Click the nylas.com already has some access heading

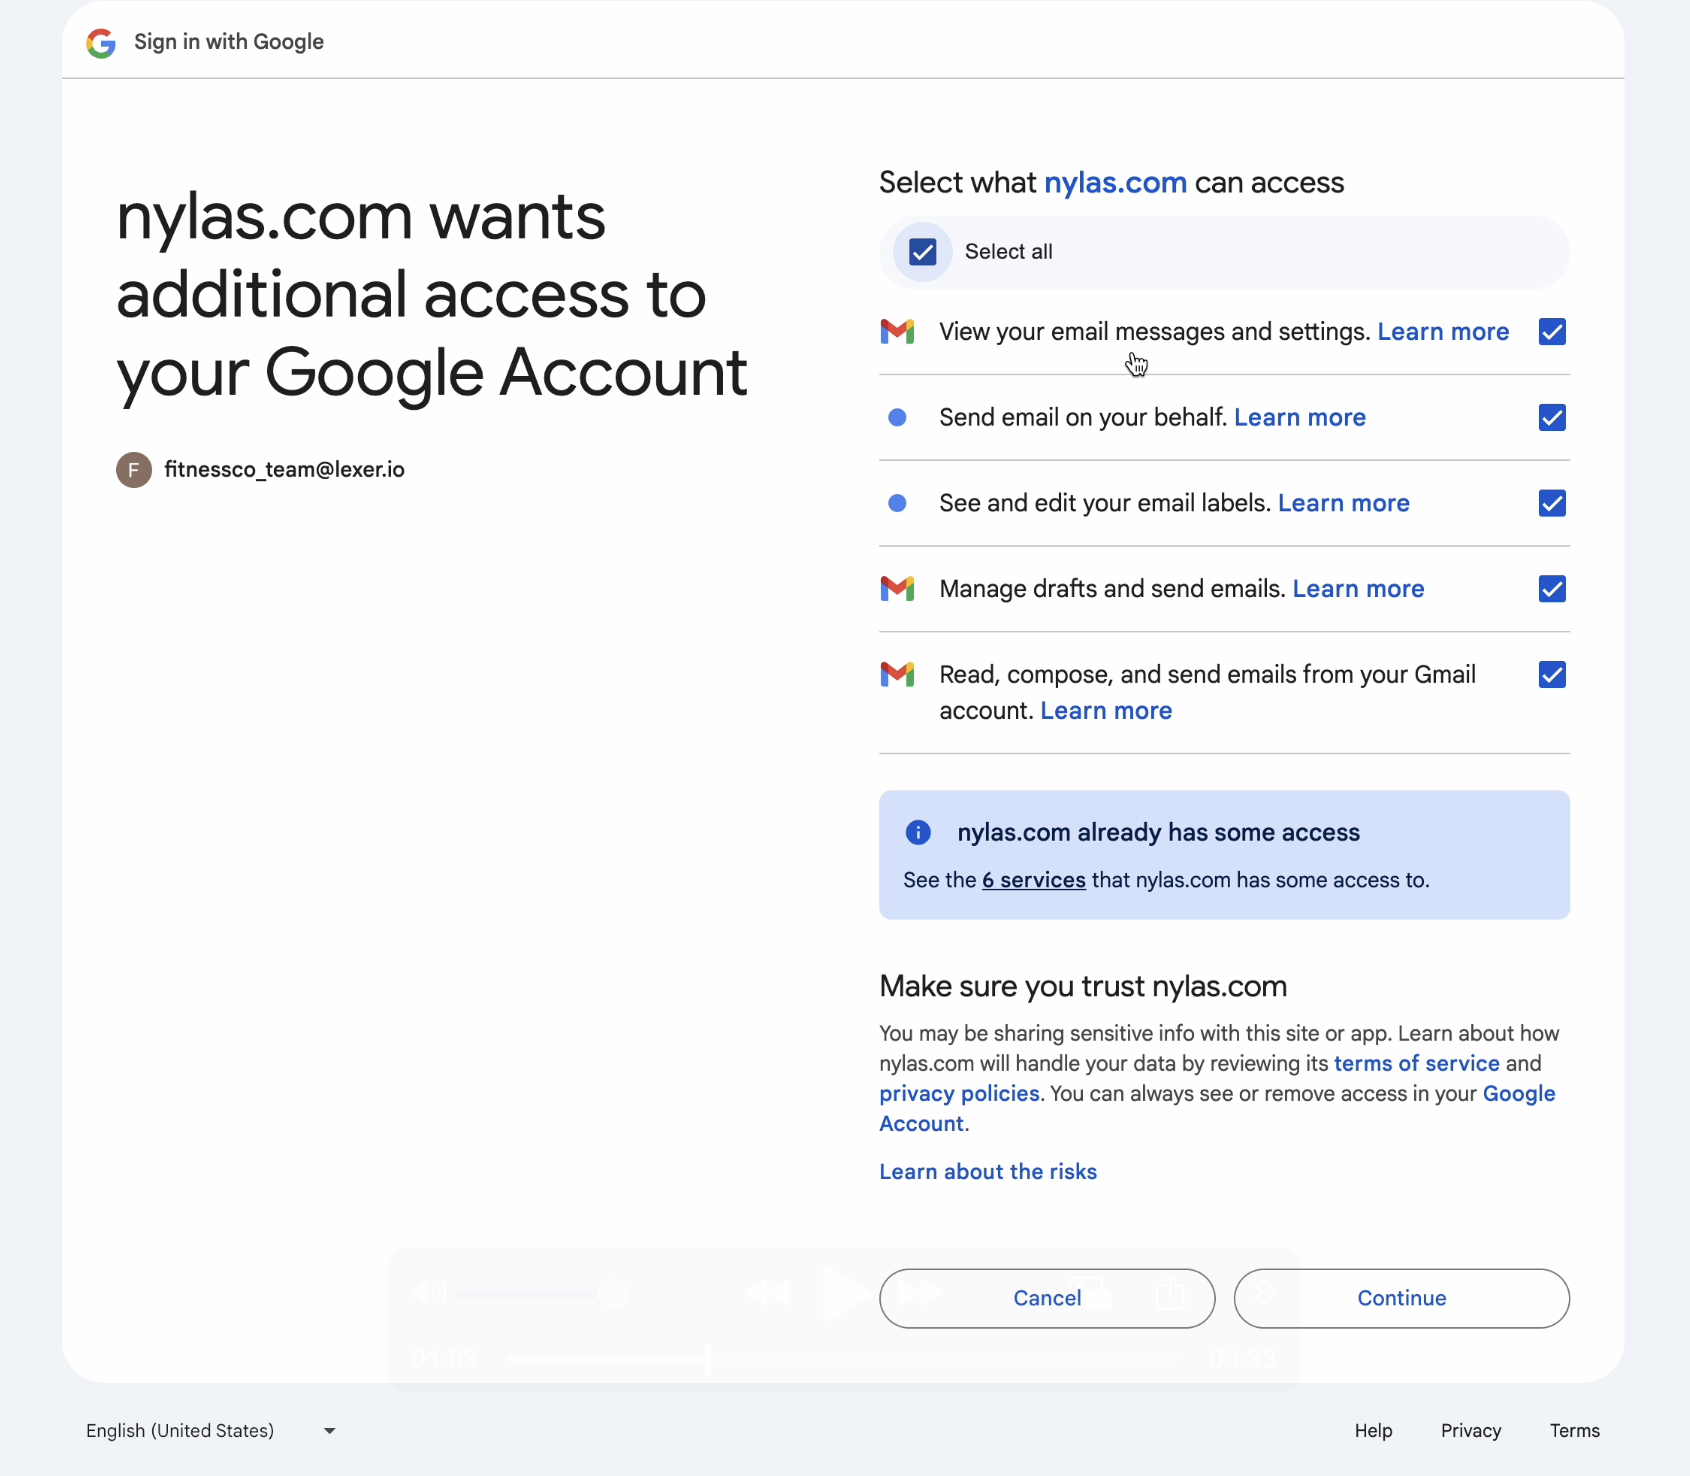1158,833
